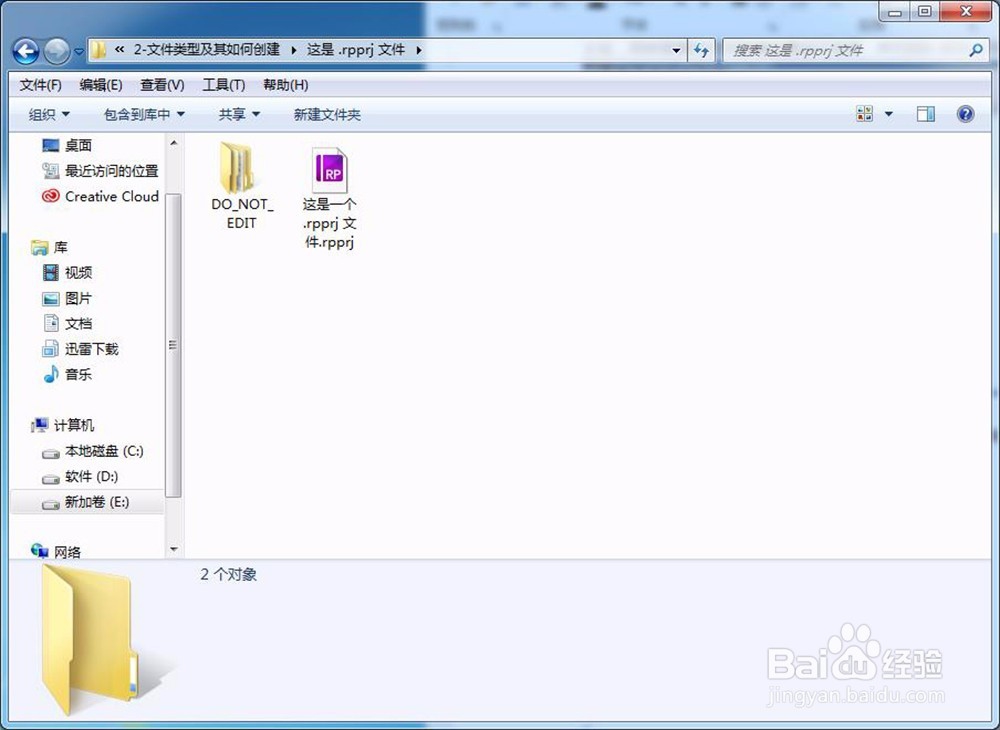Click the double-chevron breadcrumb overflow
Screen dimensions: 1000x730
point(119,50)
